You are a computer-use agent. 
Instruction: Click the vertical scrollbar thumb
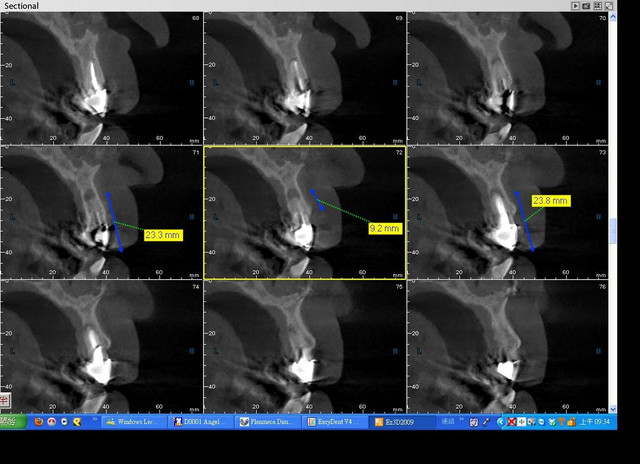613,231
